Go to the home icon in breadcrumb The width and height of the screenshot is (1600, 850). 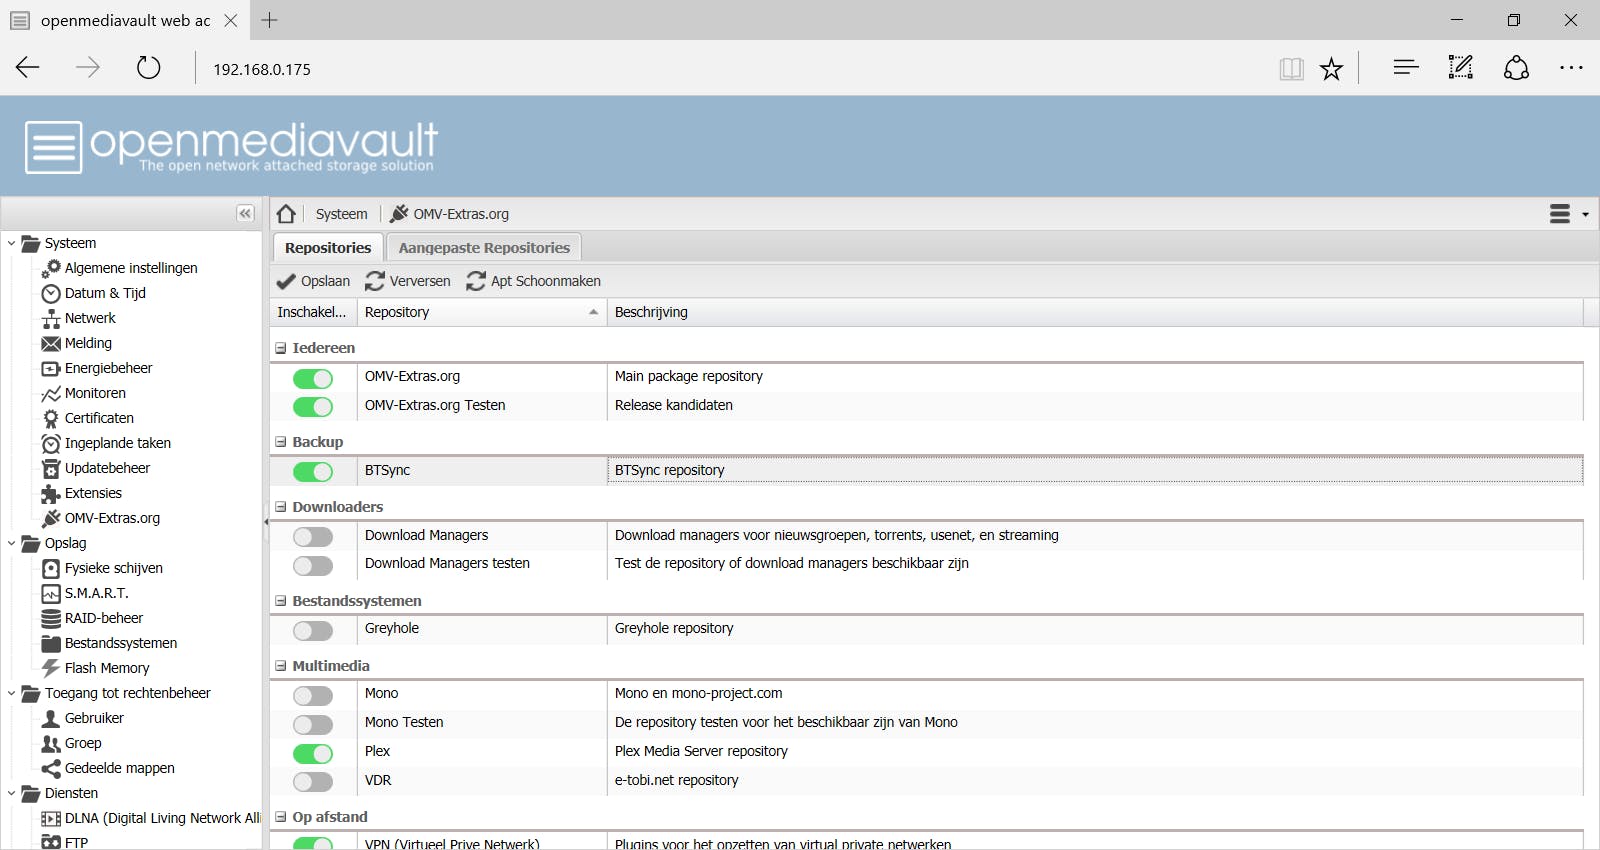(286, 213)
